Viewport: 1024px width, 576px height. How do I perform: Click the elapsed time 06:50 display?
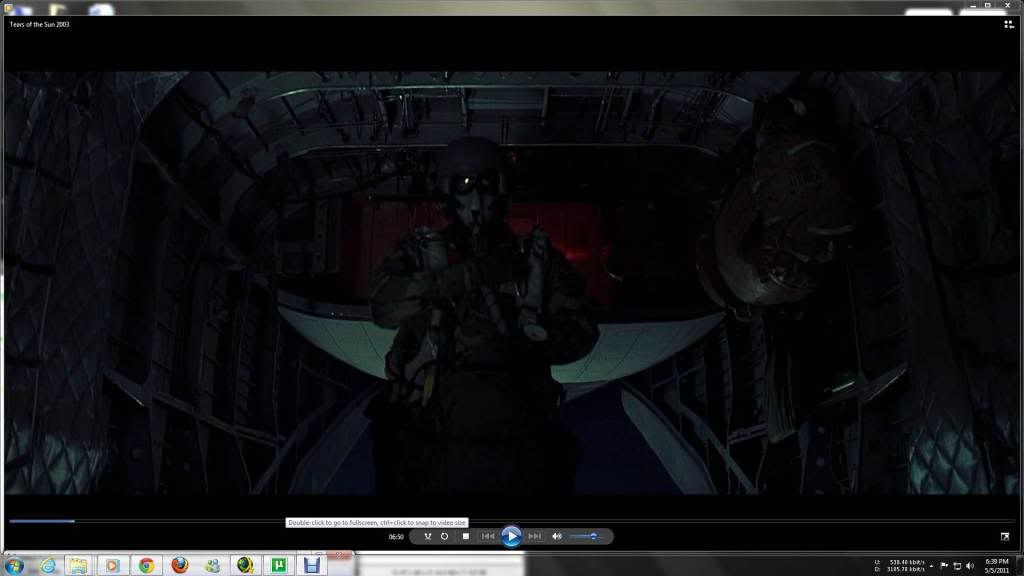[396, 537]
